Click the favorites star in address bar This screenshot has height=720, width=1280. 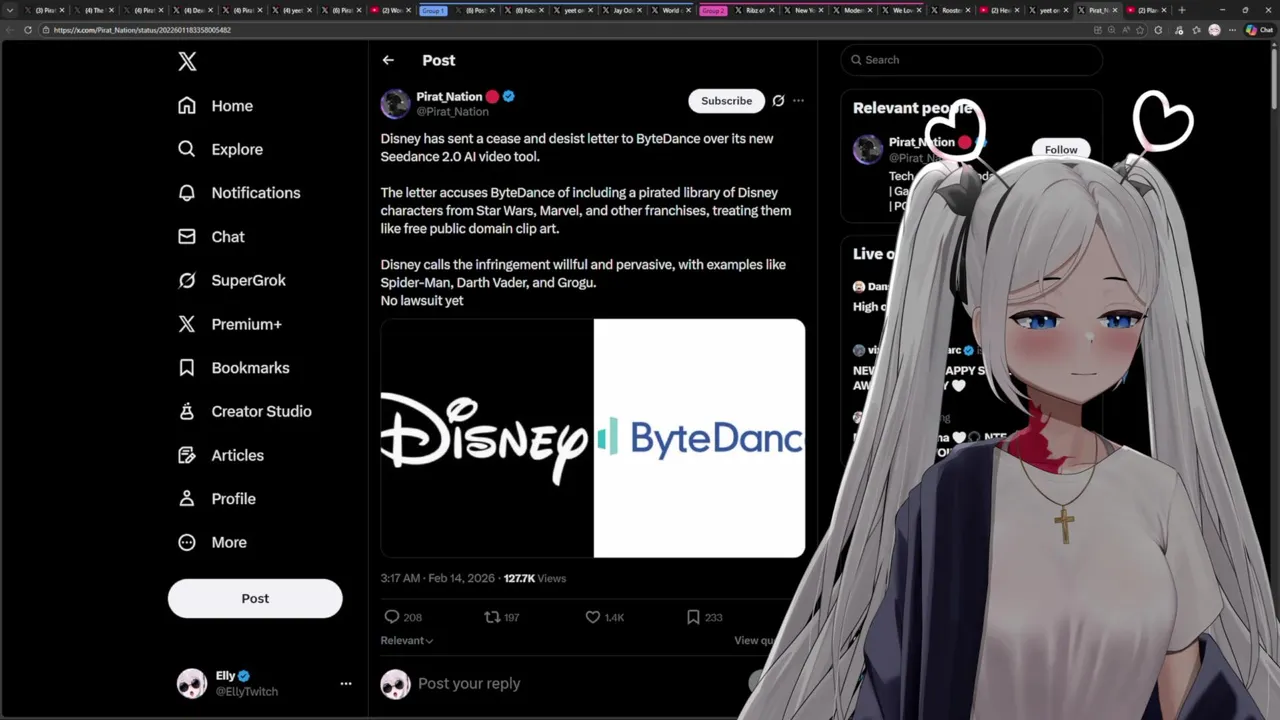(1140, 30)
